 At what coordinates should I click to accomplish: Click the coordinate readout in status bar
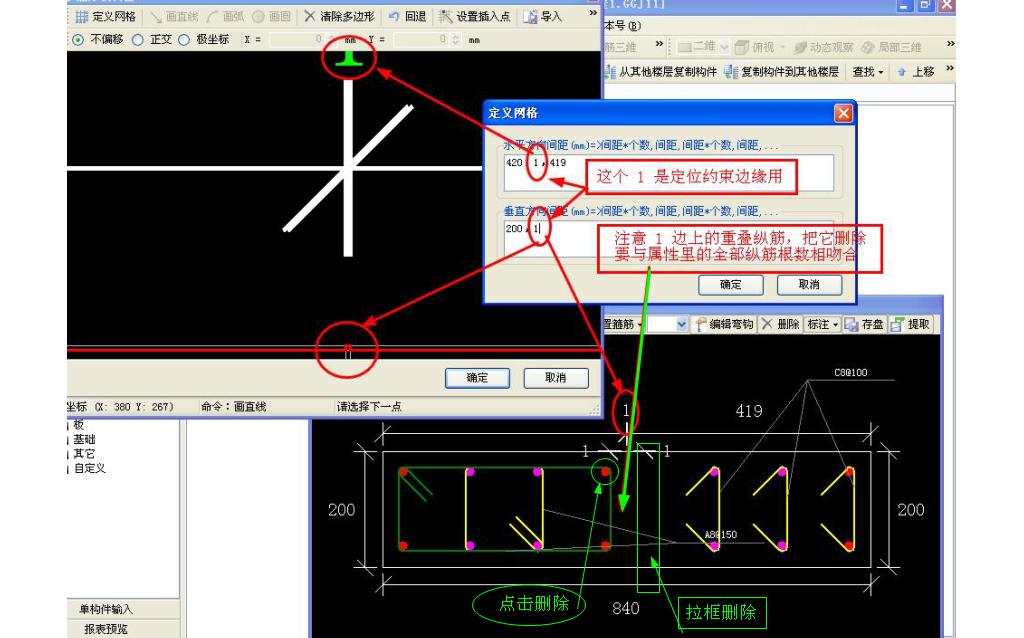click(121, 407)
